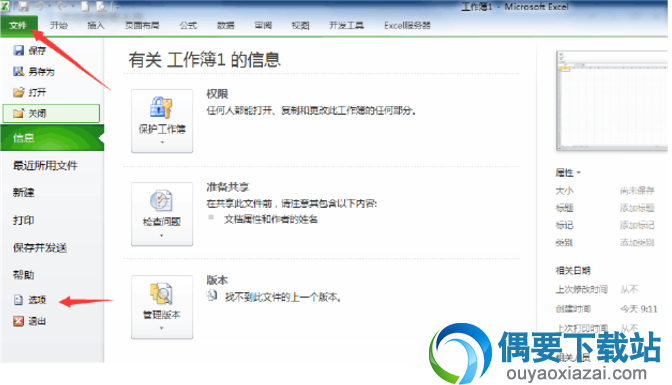The width and height of the screenshot is (672, 385).
Task: Click the undo icon in quick access toolbar
Action: point(41,6)
